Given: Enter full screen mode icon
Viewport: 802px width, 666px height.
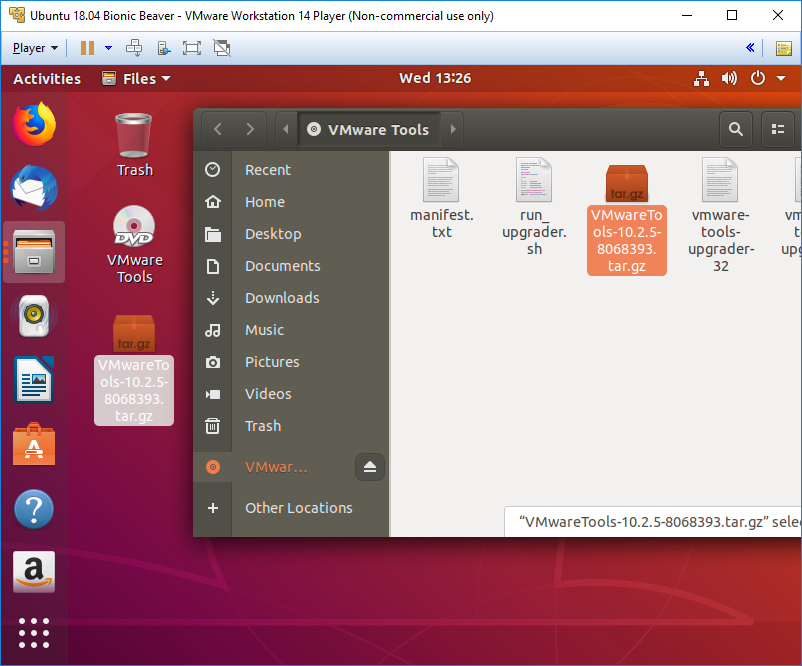Looking at the screenshot, I should (192, 48).
